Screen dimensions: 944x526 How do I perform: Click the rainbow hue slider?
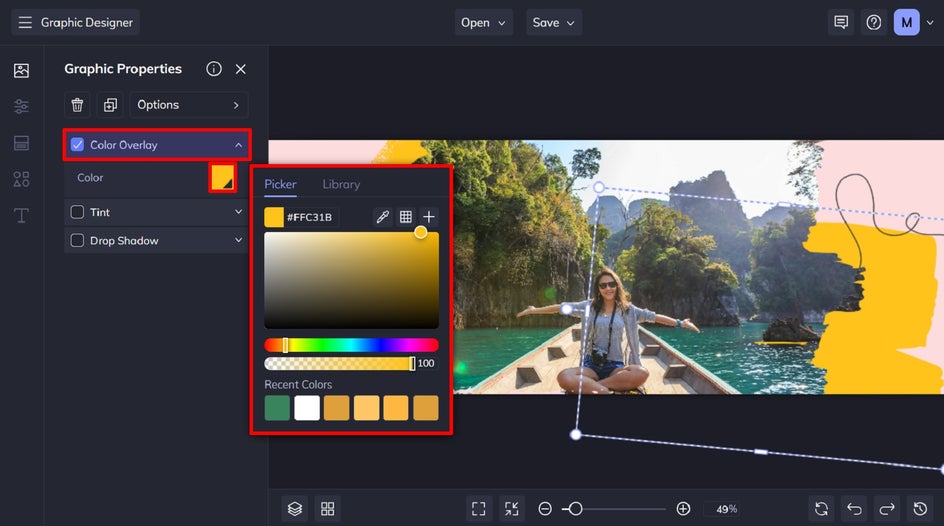pos(351,345)
